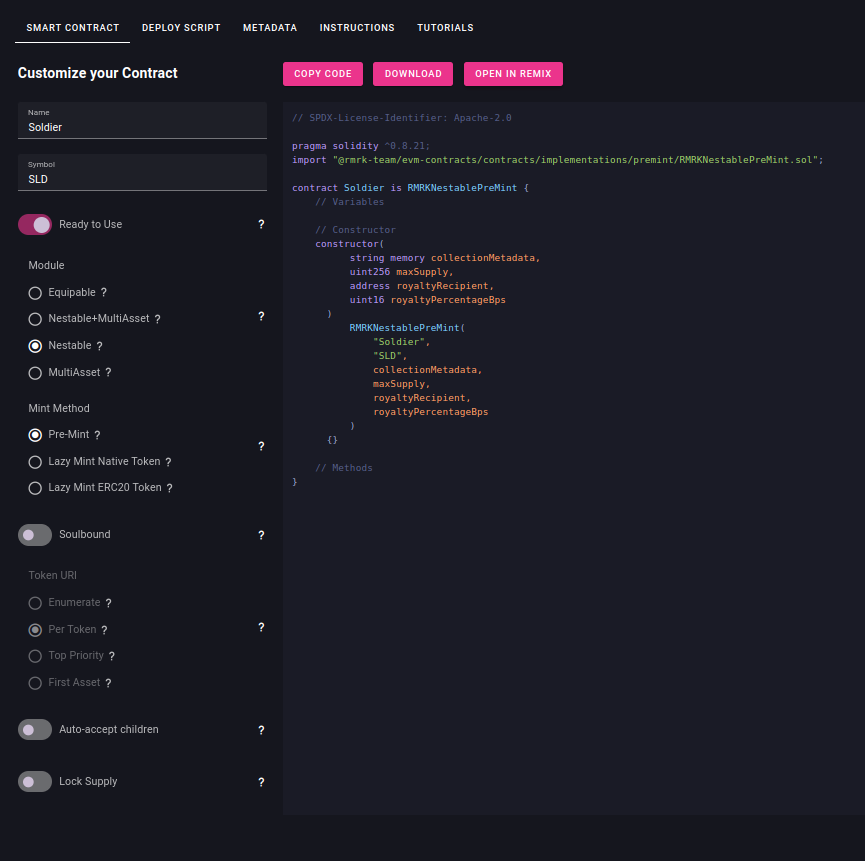The height and width of the screenshot is (861, 865).
Task: Click the Download button
Action: pyautogui.click(x=413, y=74)
